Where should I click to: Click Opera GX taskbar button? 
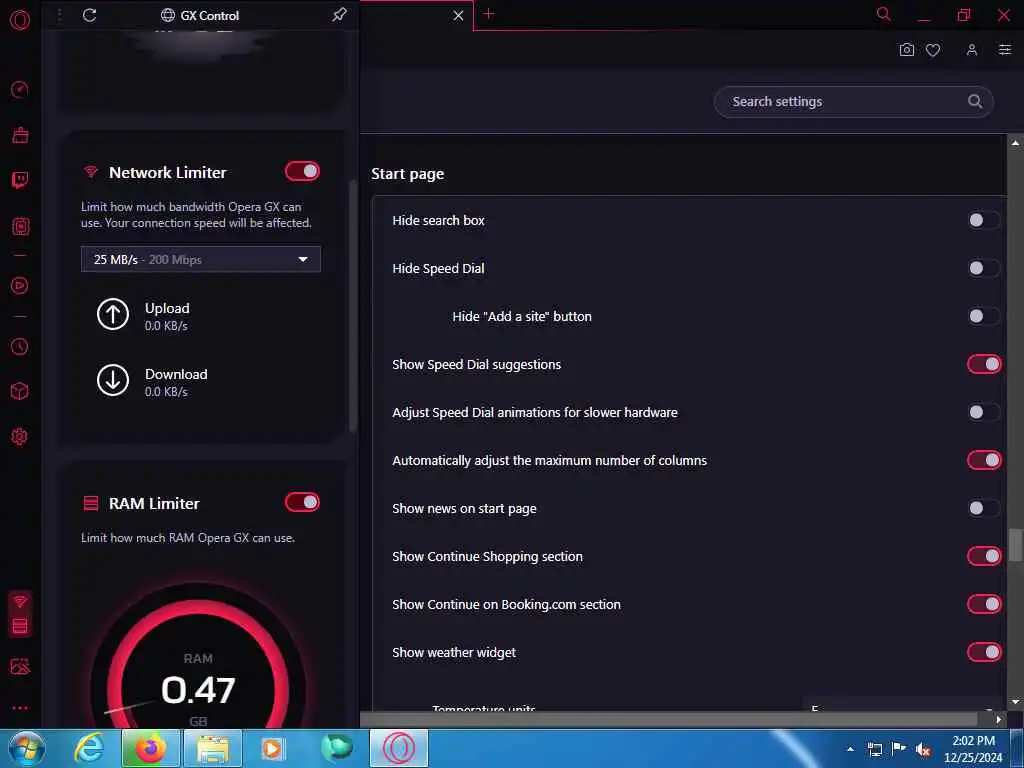pyautogui.click(x=399, y=748)
